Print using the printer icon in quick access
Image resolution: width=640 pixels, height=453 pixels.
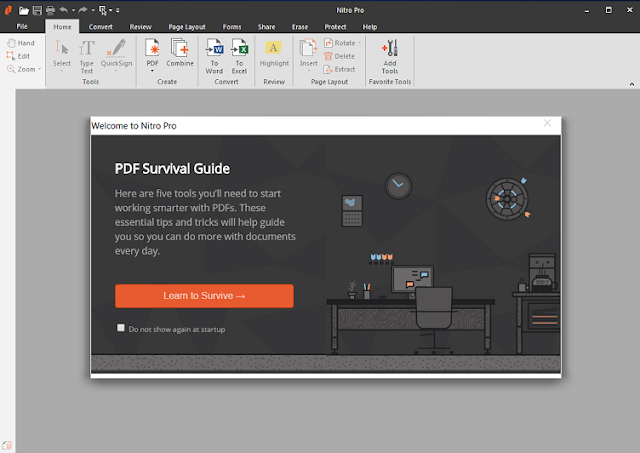pyautogui.click(x=50, y=10)
